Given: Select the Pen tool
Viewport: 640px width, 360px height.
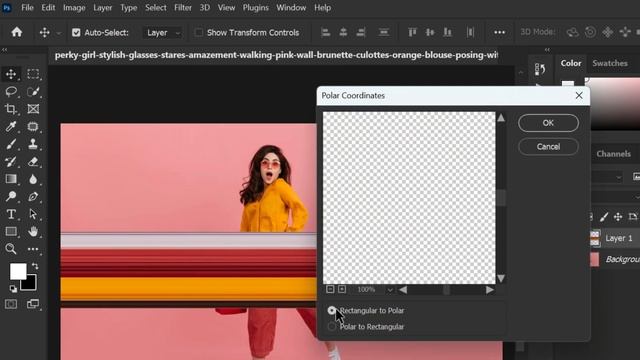Looking at the screenshot, I should [33, 197].
